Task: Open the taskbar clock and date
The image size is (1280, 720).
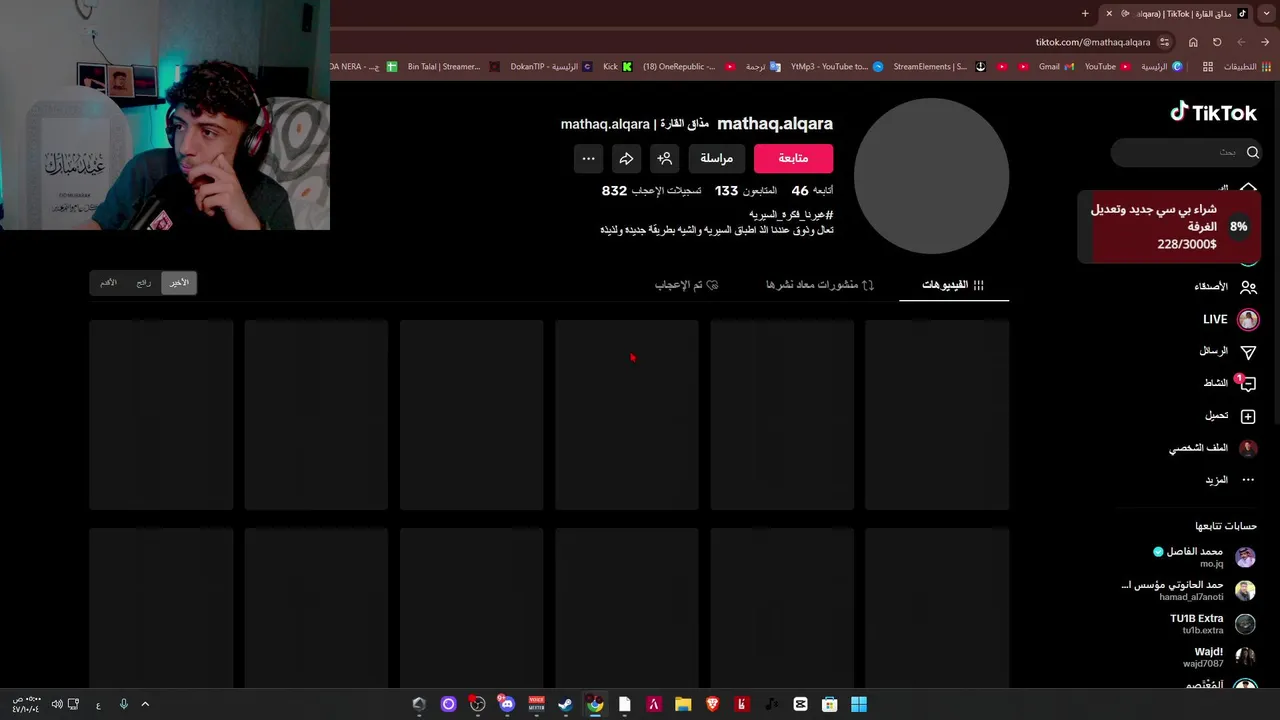Action: pos(26,704)
